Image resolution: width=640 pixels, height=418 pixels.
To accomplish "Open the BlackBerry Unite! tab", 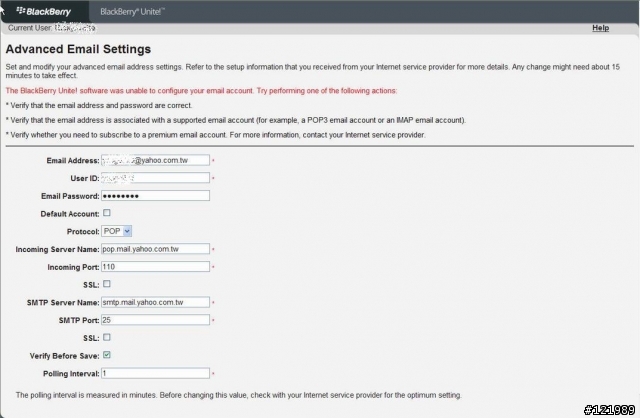I will click(x=132, y=11).
